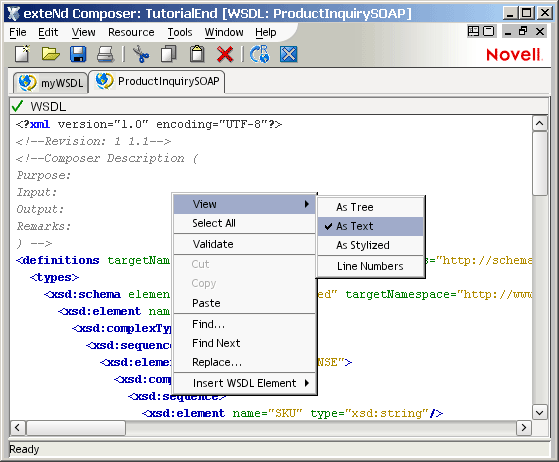The width and height of the screenshot is (559, 462).
Task: Click the horizontal scrollbar thumb
Action: [76, 427]
